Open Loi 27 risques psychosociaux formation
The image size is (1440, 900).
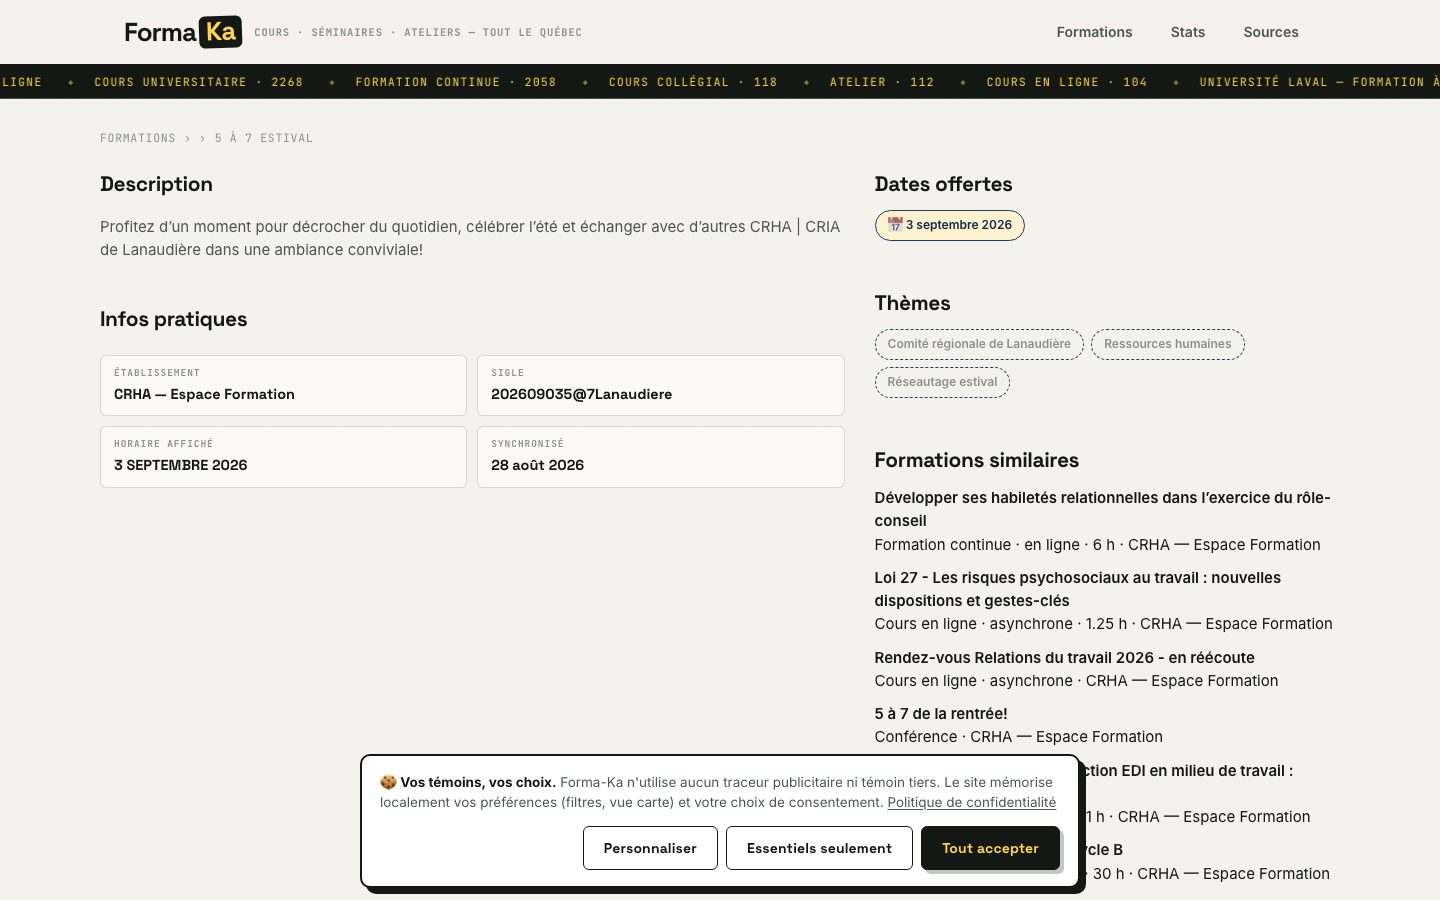pos(1077,589)
